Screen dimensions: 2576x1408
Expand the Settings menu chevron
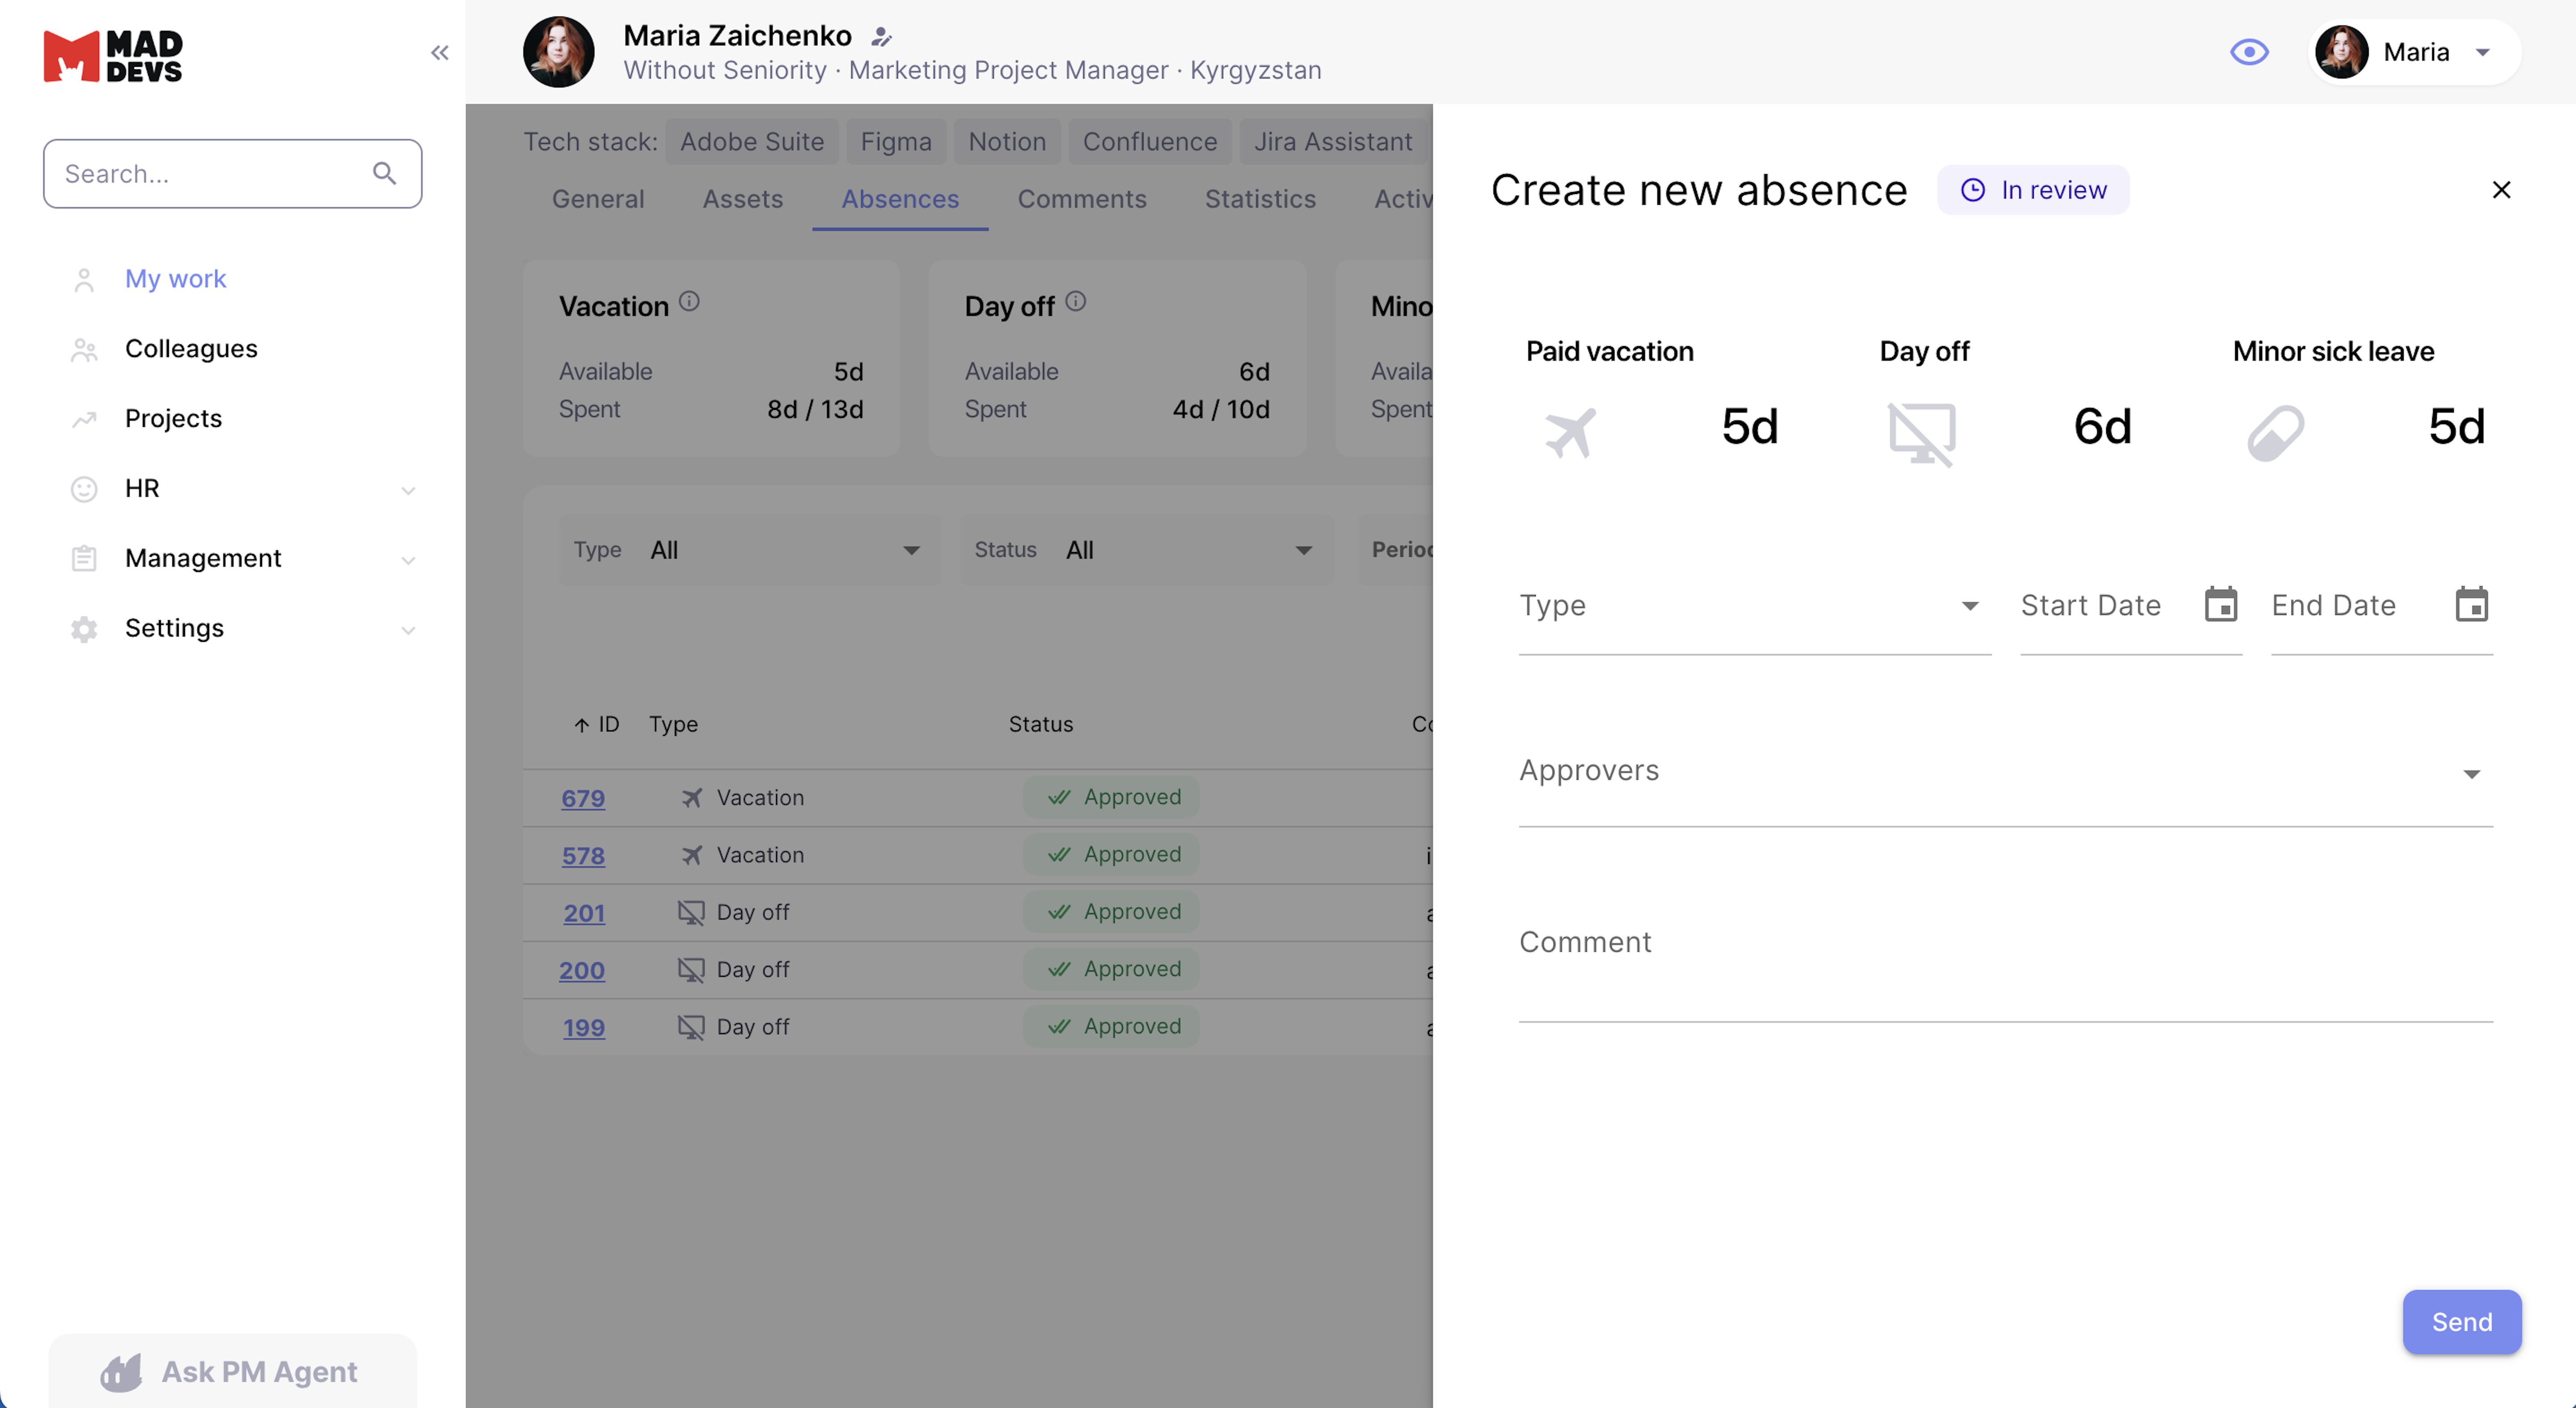408,630
